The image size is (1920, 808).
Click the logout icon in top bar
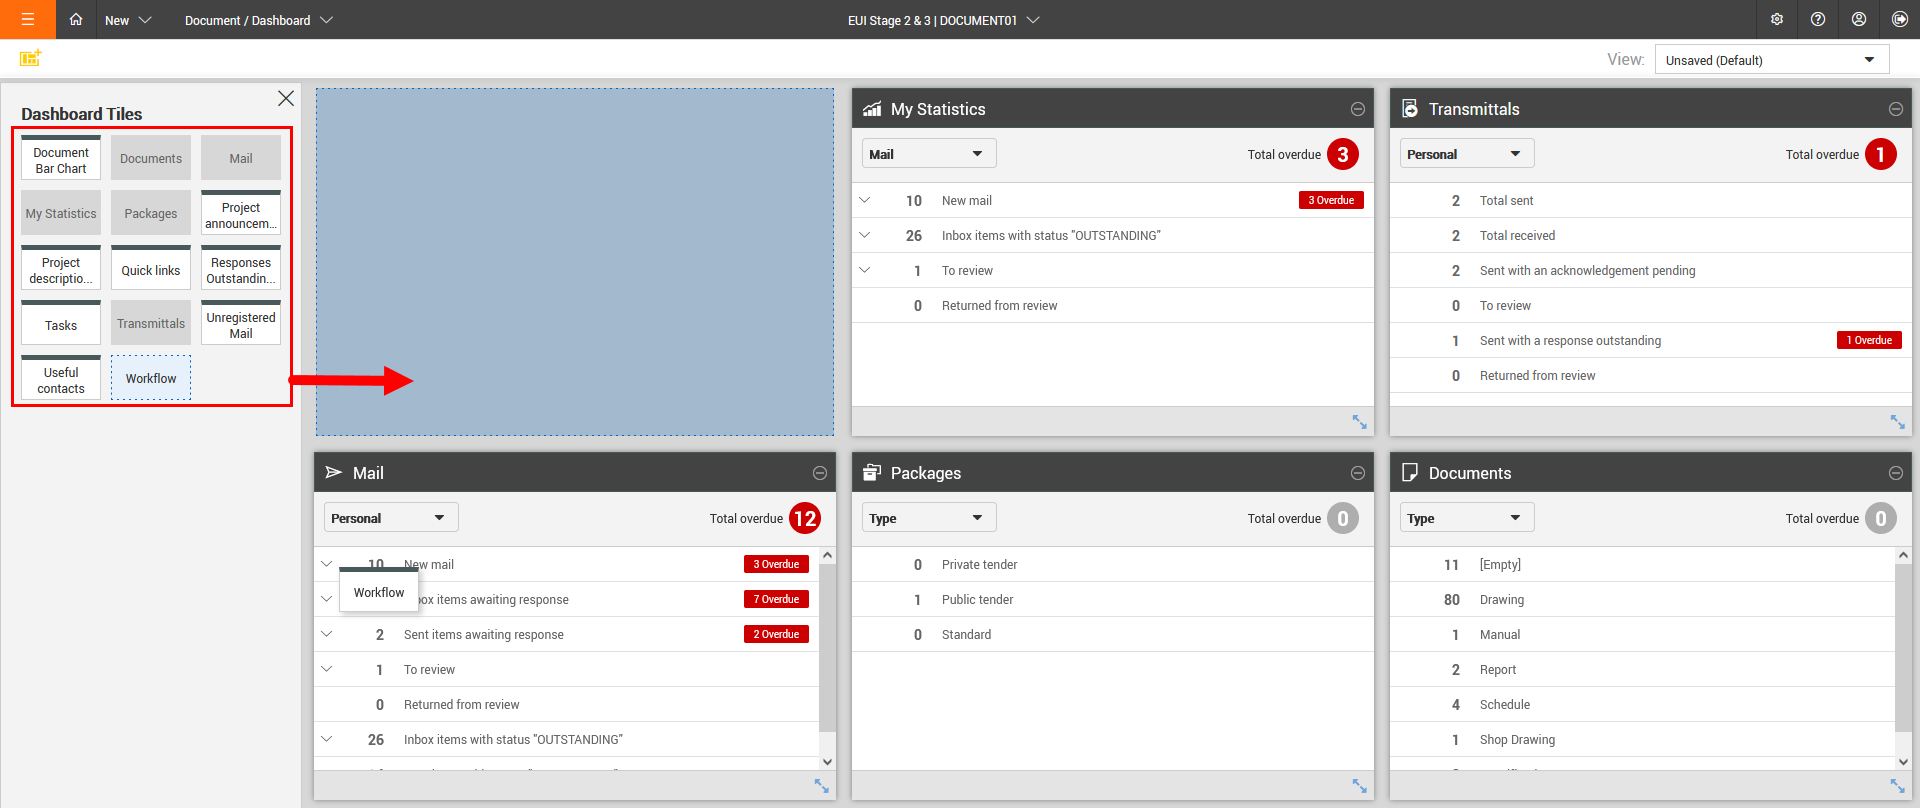point(1900,20)
